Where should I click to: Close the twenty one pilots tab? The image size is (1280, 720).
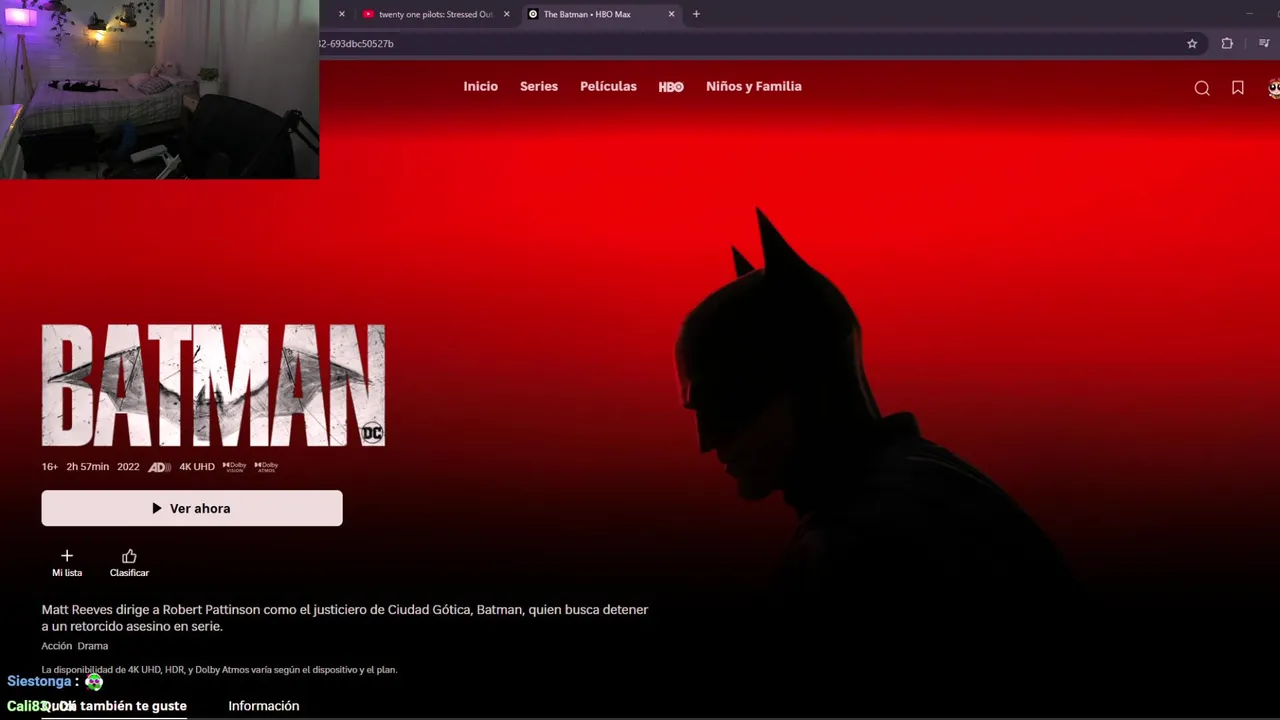(x=507, y=14)
